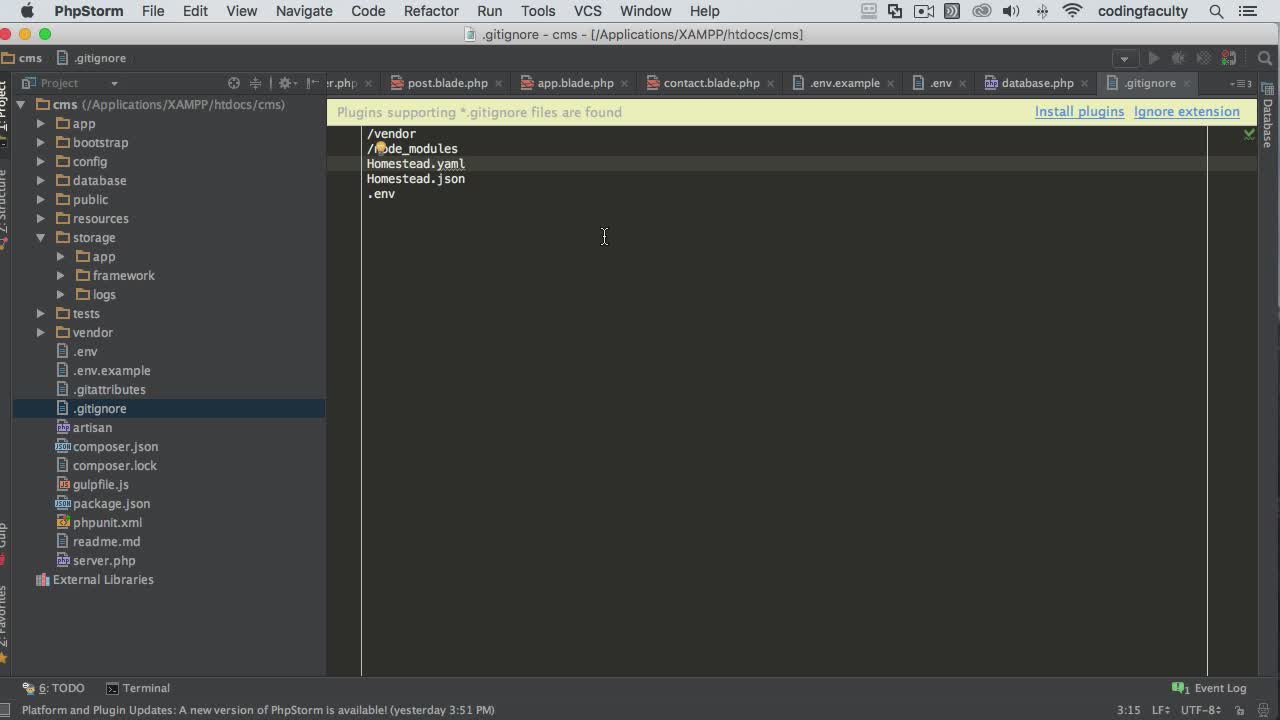Switch to the .env.example tab
The image size is (1280, 720).
coord(845,83)
